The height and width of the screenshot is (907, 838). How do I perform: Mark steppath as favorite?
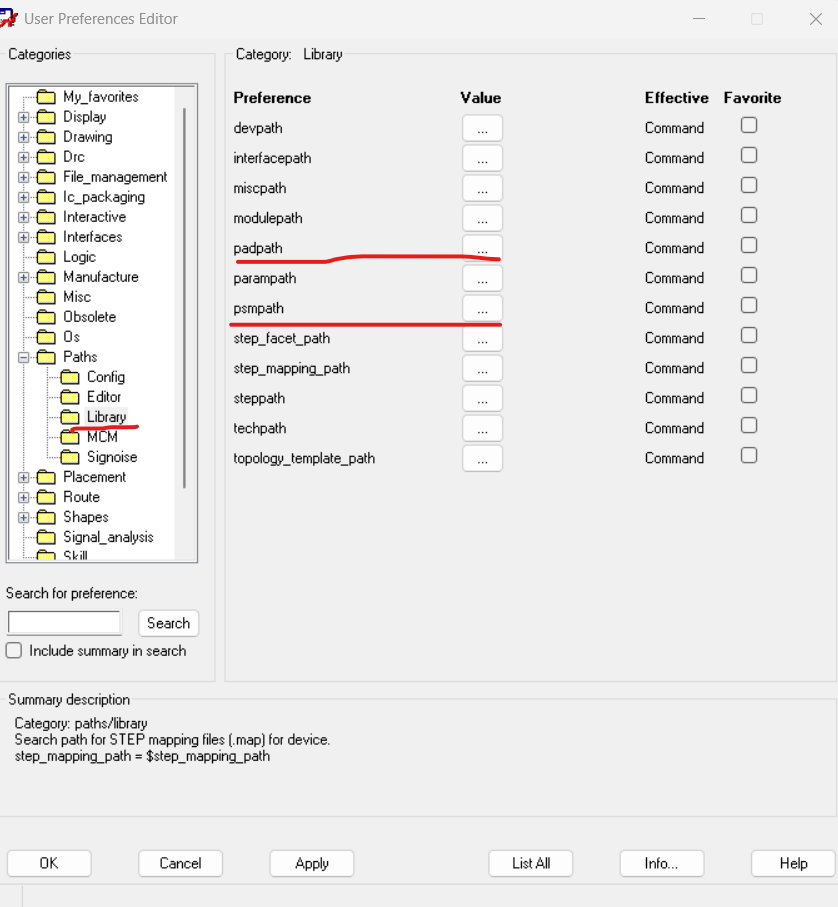pos(749,396)
